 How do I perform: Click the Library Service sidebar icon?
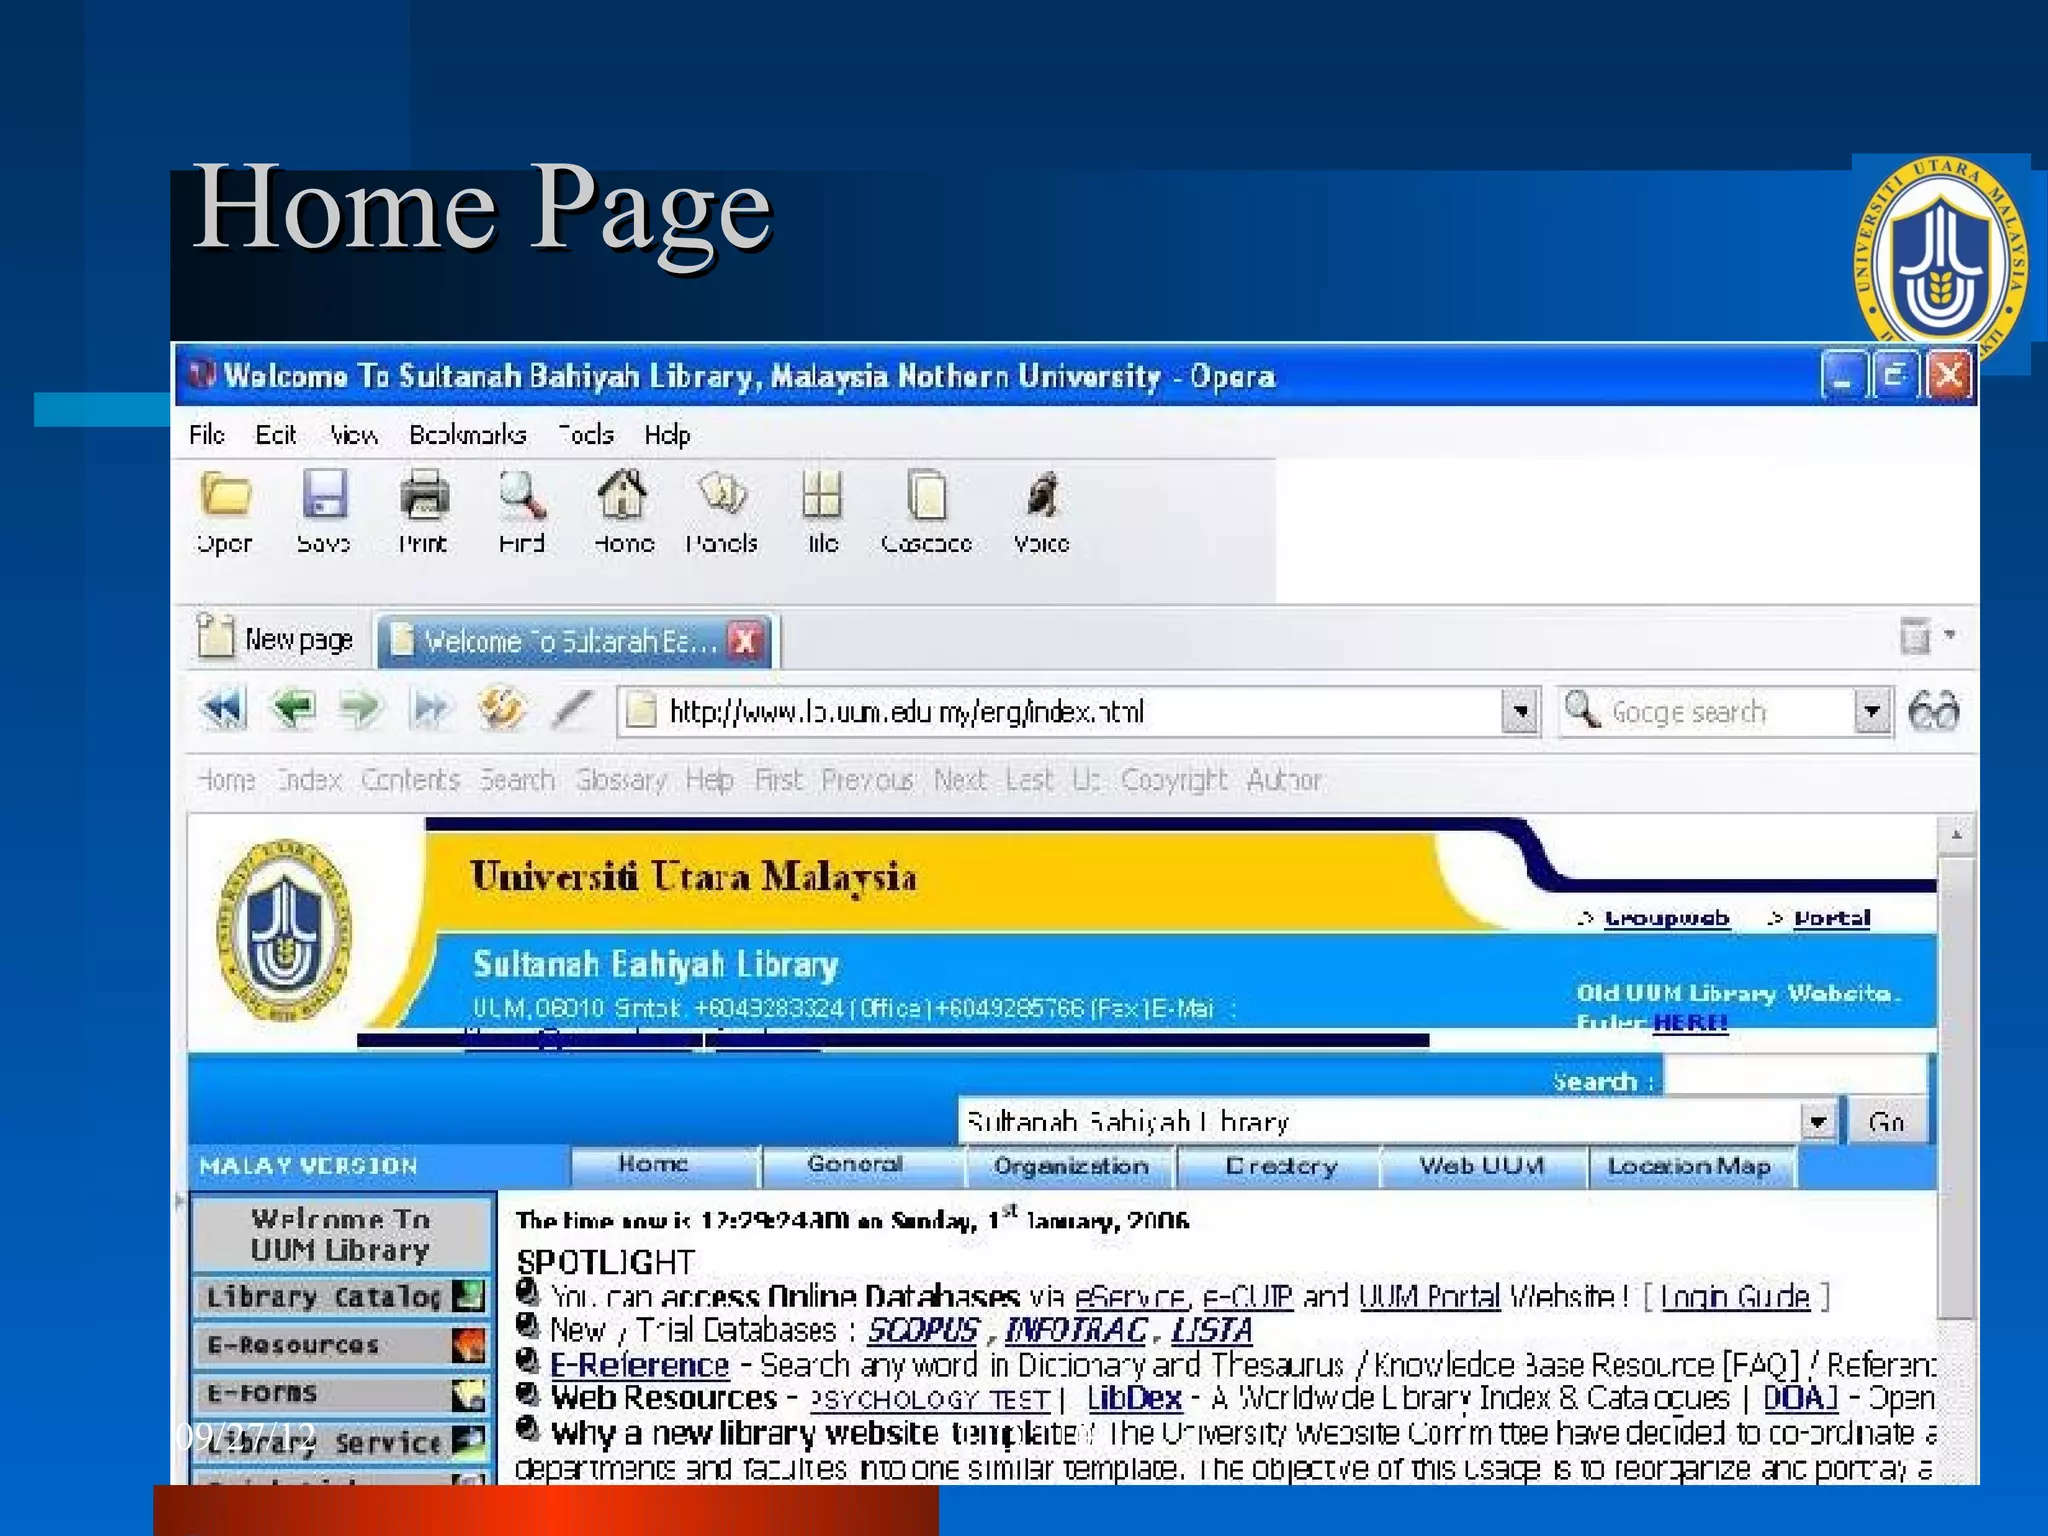468,1441
